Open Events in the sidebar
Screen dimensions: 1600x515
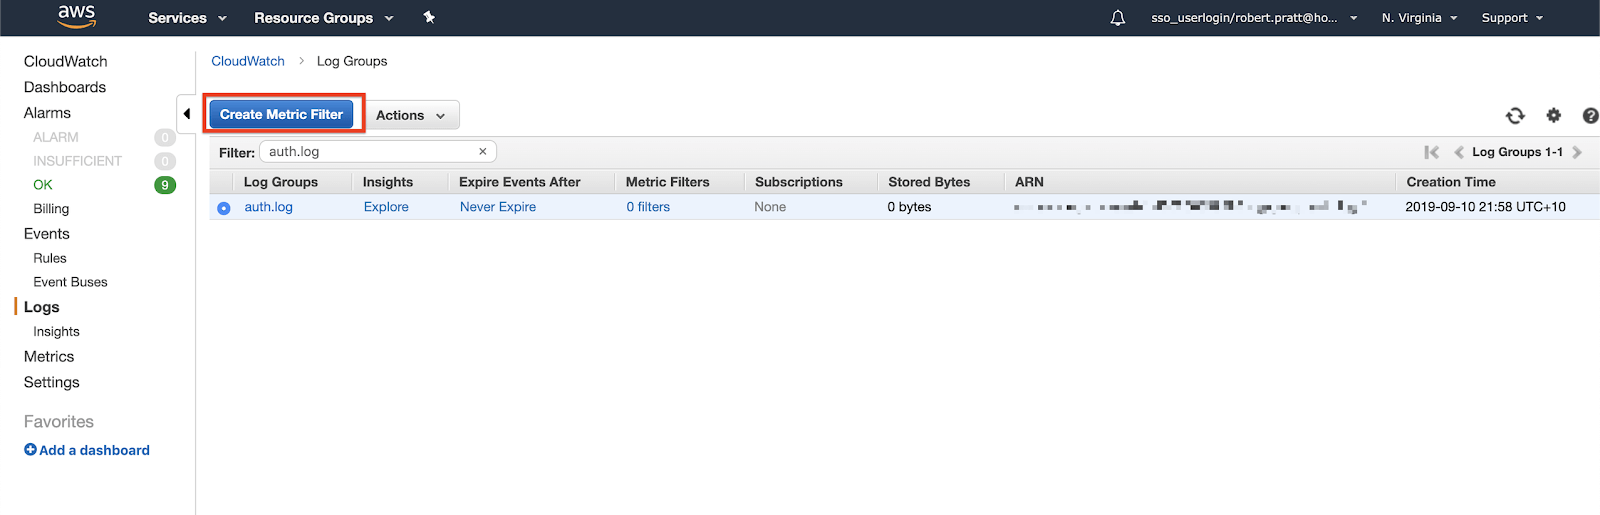[x=47, y=234]
